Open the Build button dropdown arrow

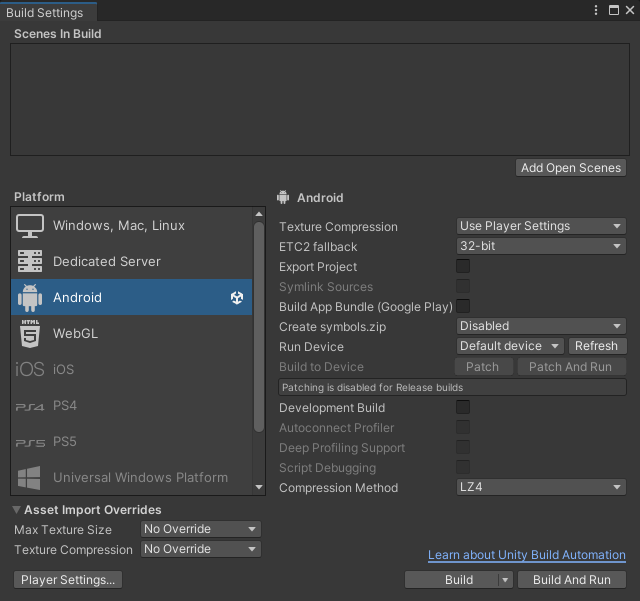click(505, 580)
